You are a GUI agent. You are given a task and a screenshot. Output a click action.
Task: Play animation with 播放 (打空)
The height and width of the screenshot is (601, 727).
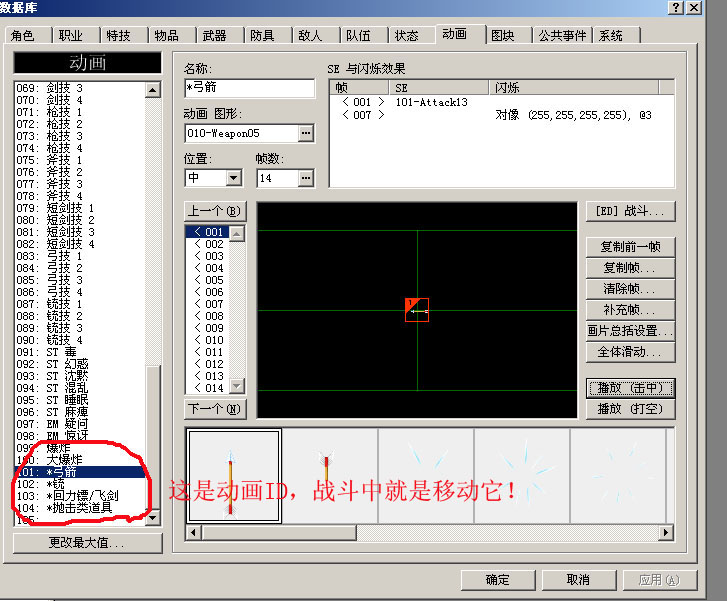coord(630,409)
